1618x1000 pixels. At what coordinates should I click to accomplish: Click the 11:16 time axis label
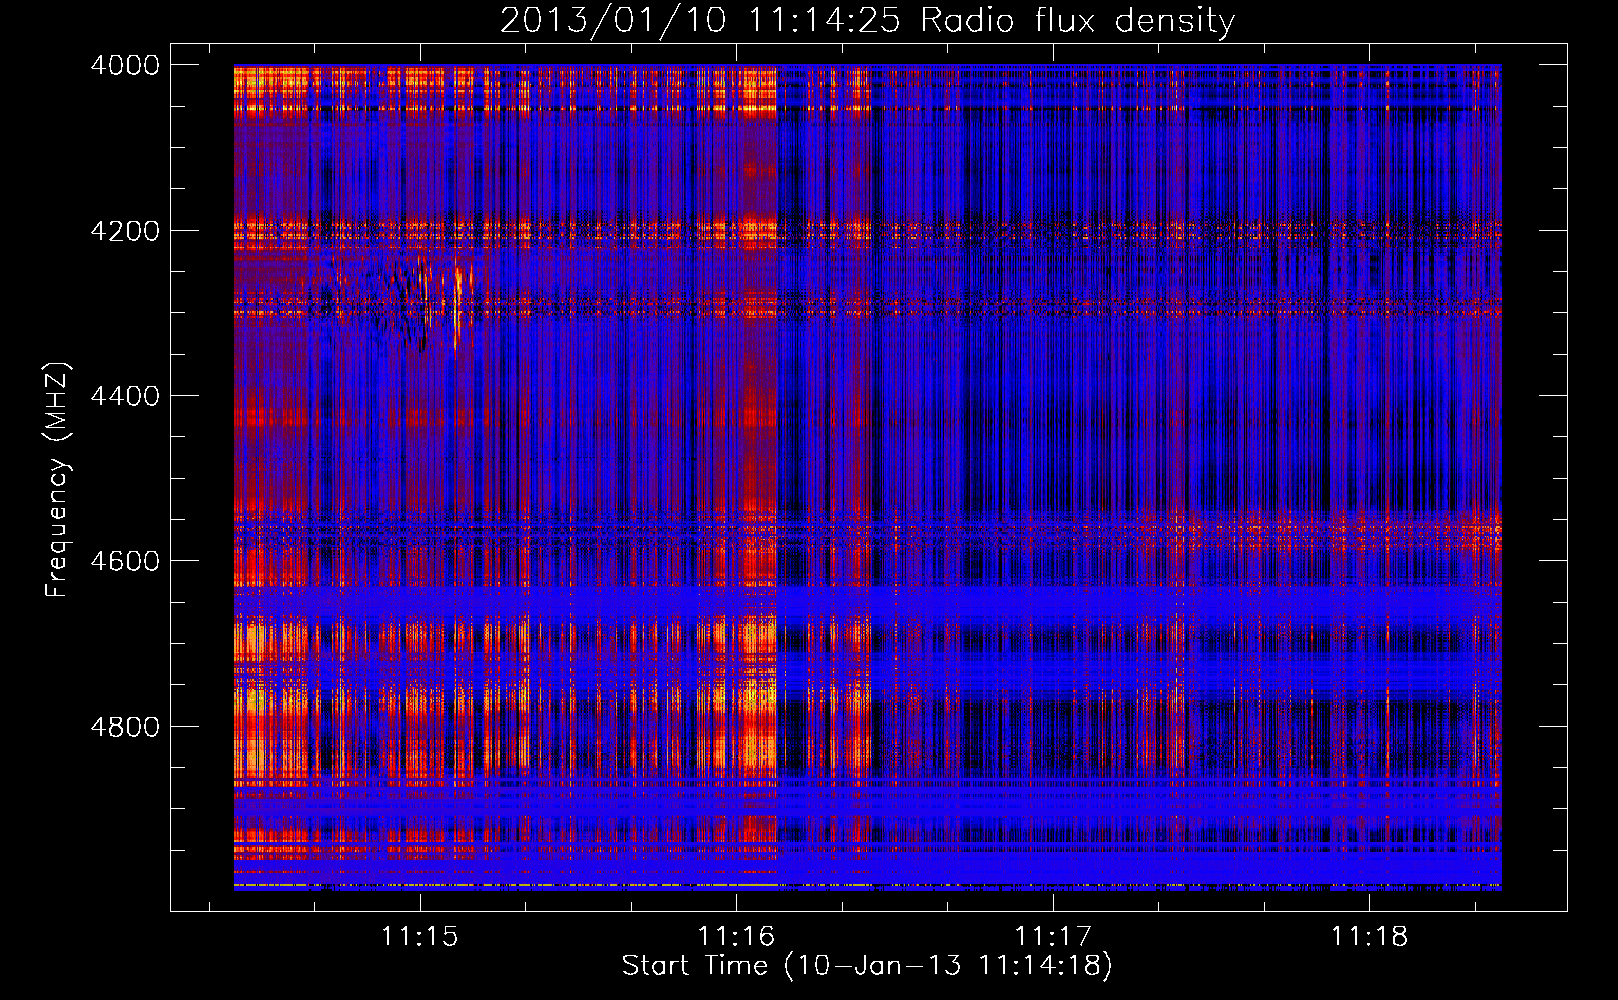736,936
